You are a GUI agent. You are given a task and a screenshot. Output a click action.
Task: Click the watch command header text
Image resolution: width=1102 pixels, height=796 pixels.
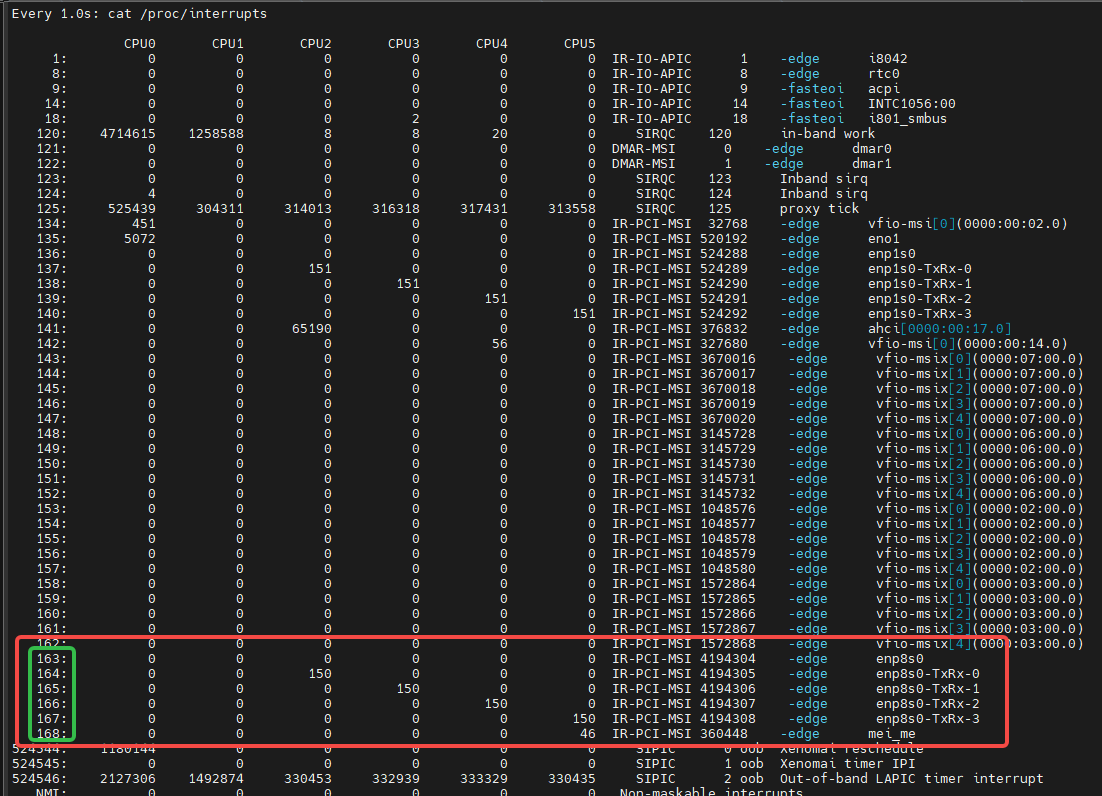click(139, 14)
